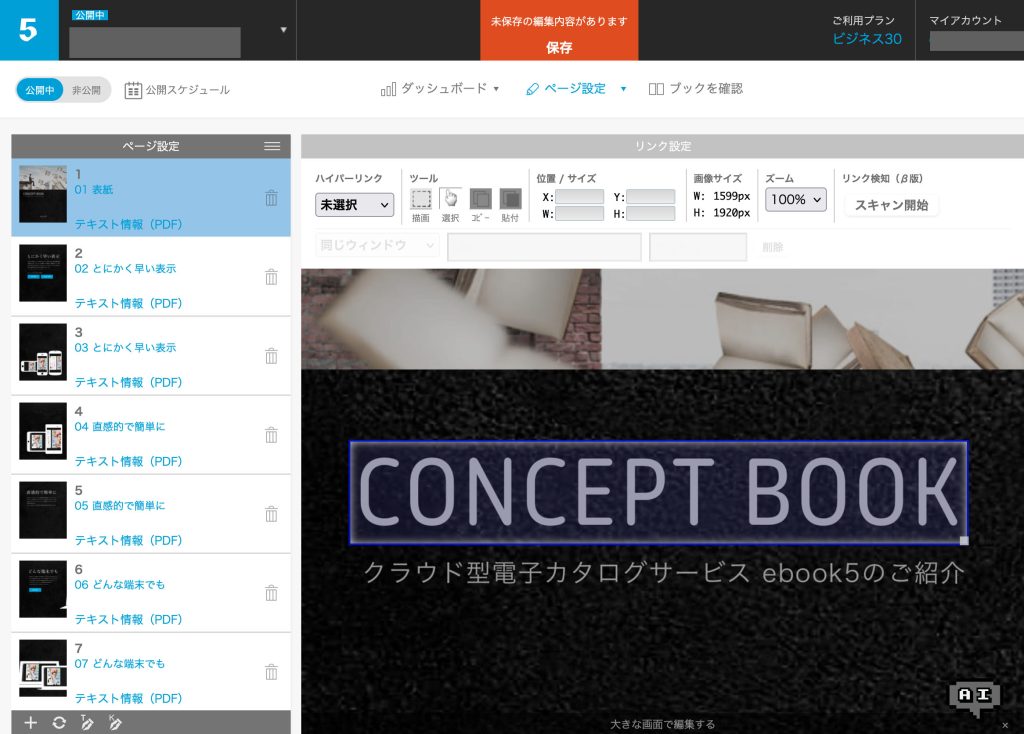The height and width of the screenshot is (734, 1024).
Task: Delete page 2 with its trash icon
Action: (x=271, y=277)
